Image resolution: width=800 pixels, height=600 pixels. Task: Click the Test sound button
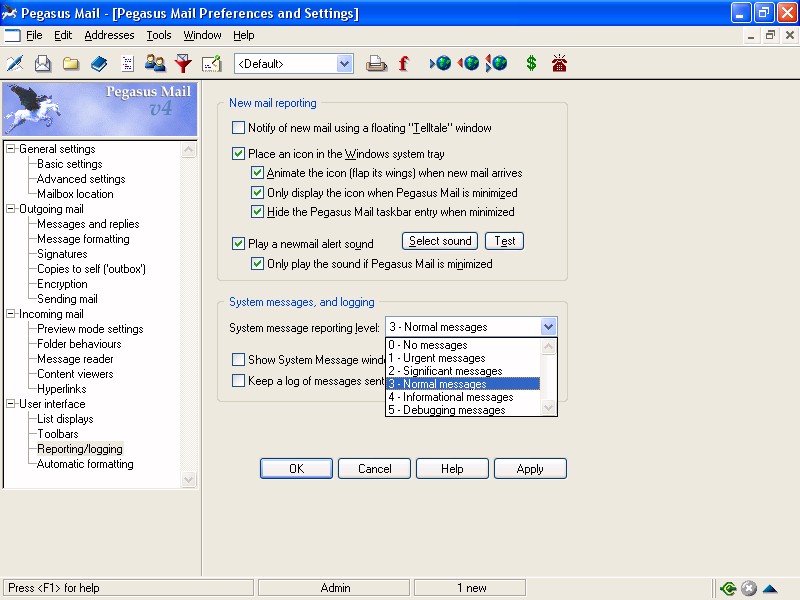point(505,241)
